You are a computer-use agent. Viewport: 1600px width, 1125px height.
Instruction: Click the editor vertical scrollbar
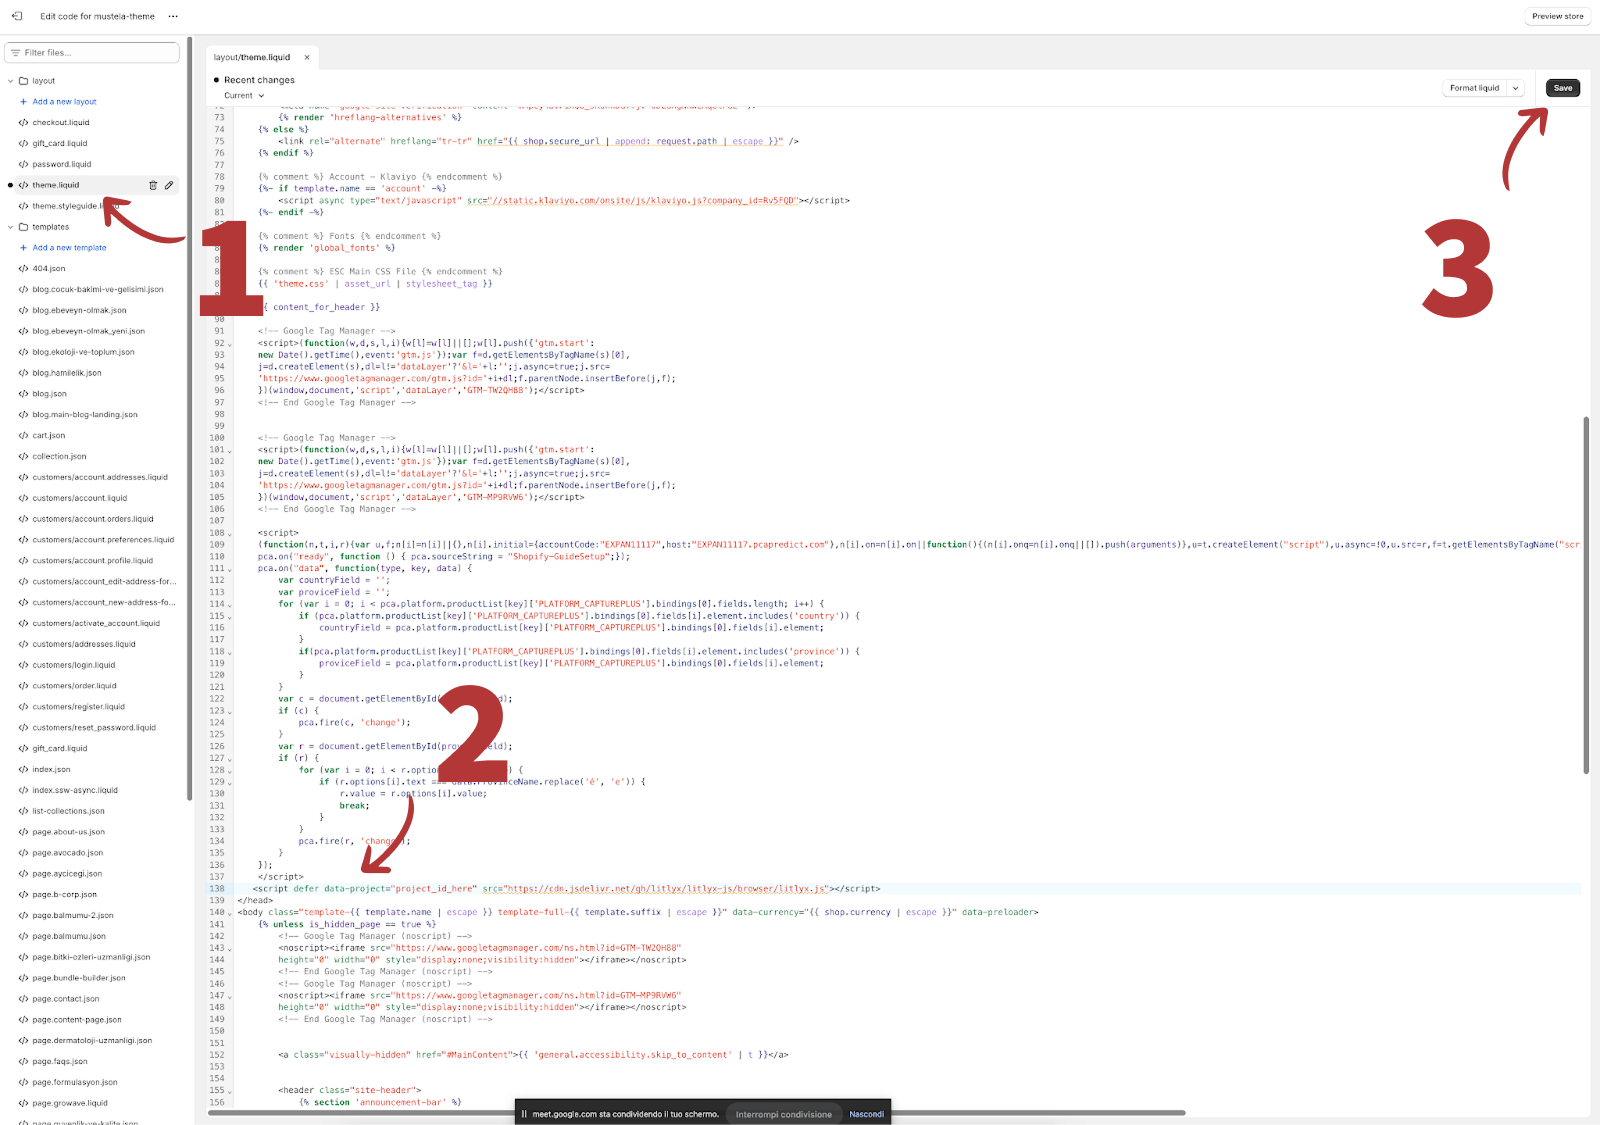[1586, 595]
